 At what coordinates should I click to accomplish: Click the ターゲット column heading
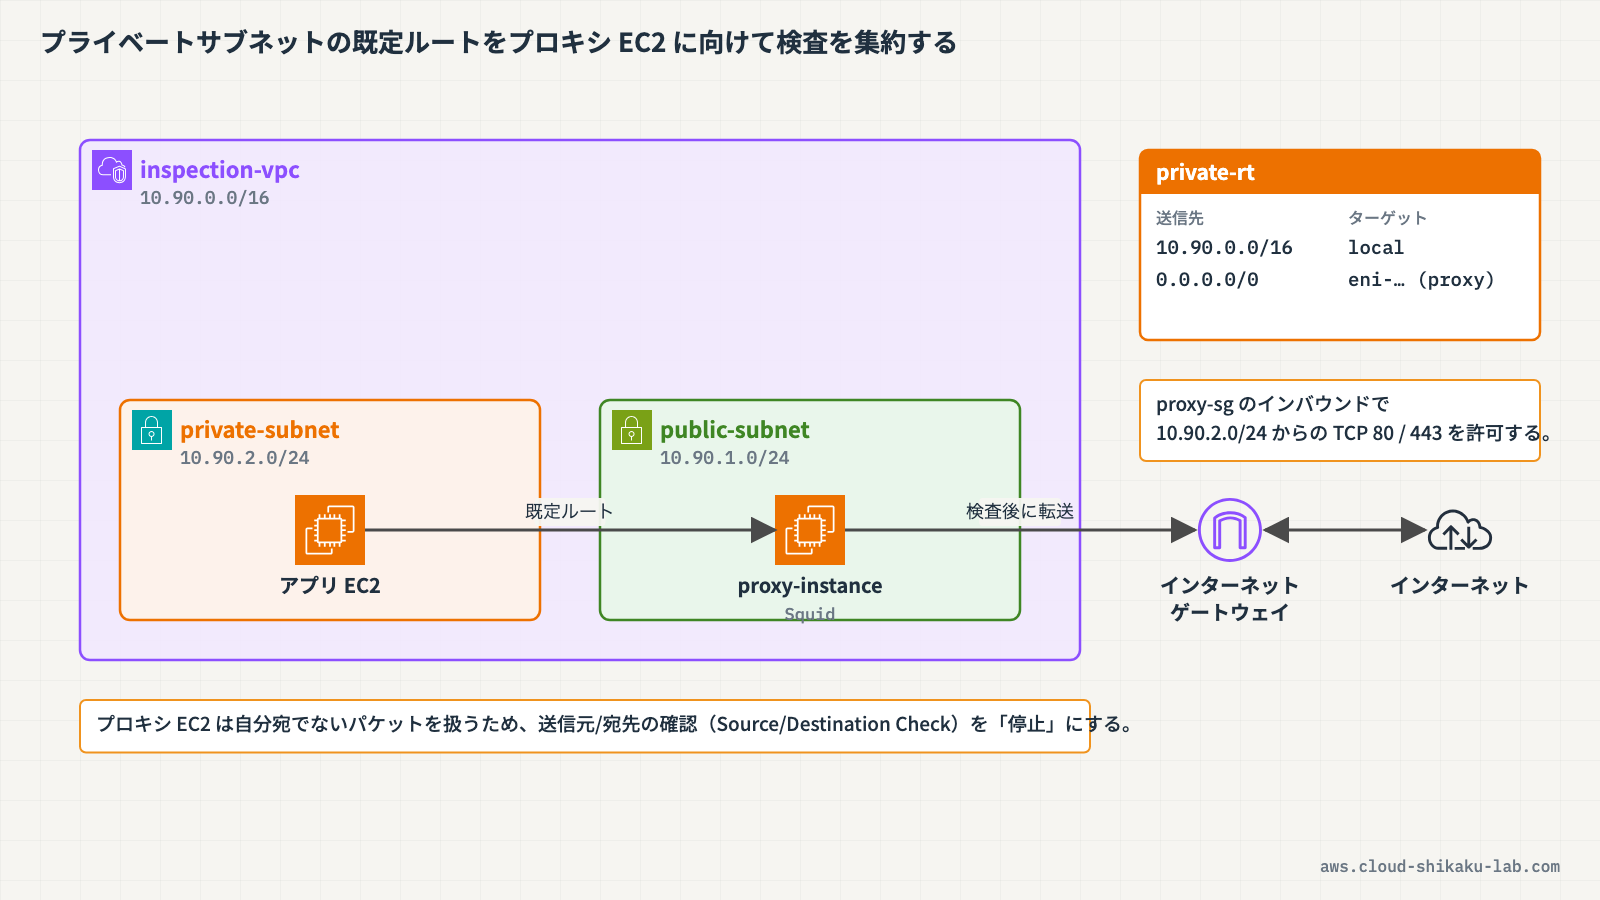(1387, 218)
